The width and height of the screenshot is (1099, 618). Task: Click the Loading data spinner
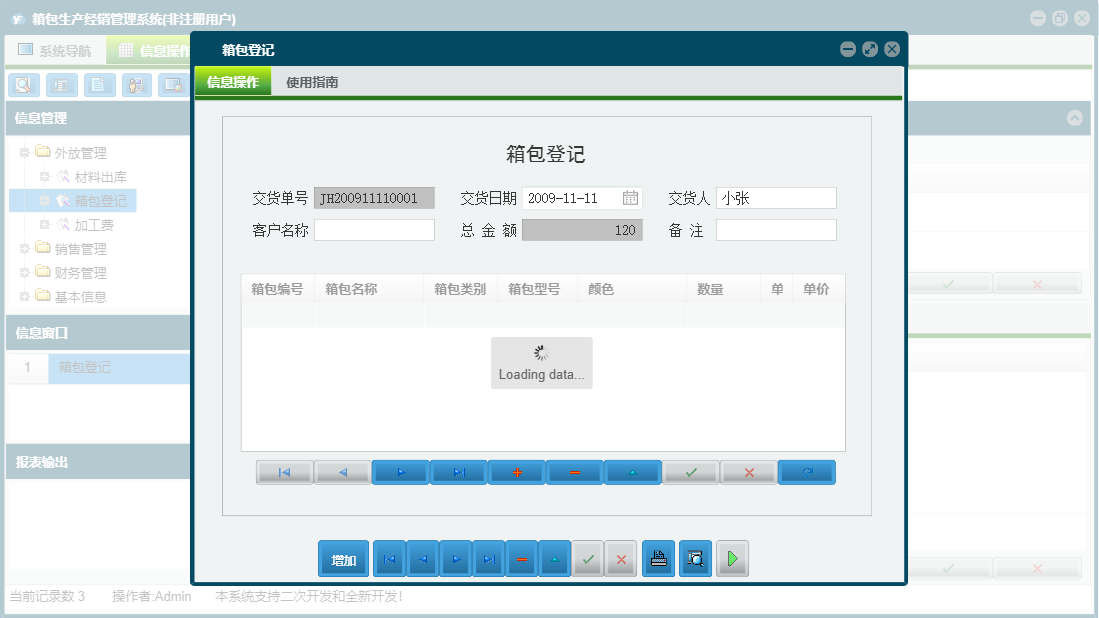click(x=541, y=362)
